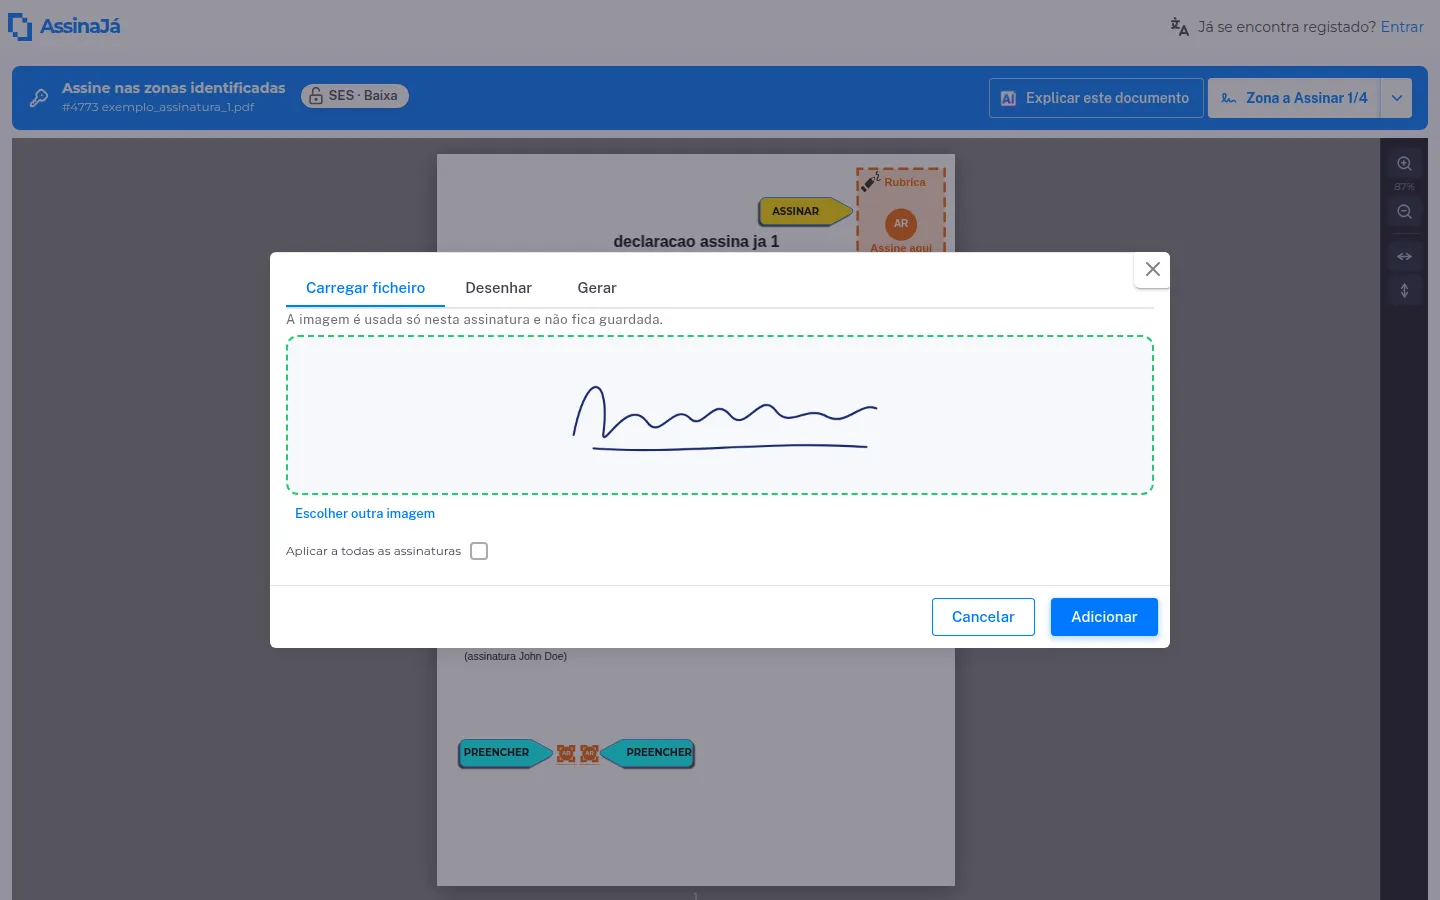Click the Entrar login link
This screenshot has width=1440, height=900.
[1402, 27]
